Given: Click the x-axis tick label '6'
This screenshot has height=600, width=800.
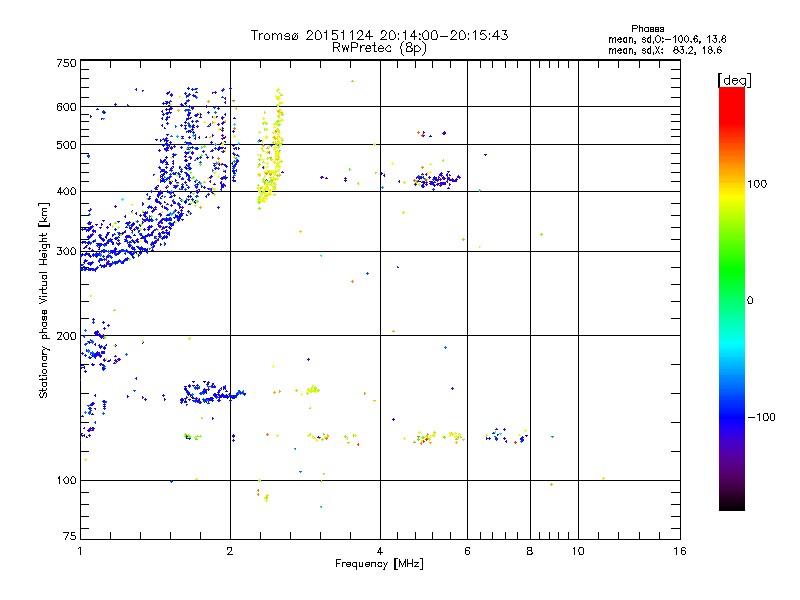Looking at the screenshot, I should pos(467,551).
